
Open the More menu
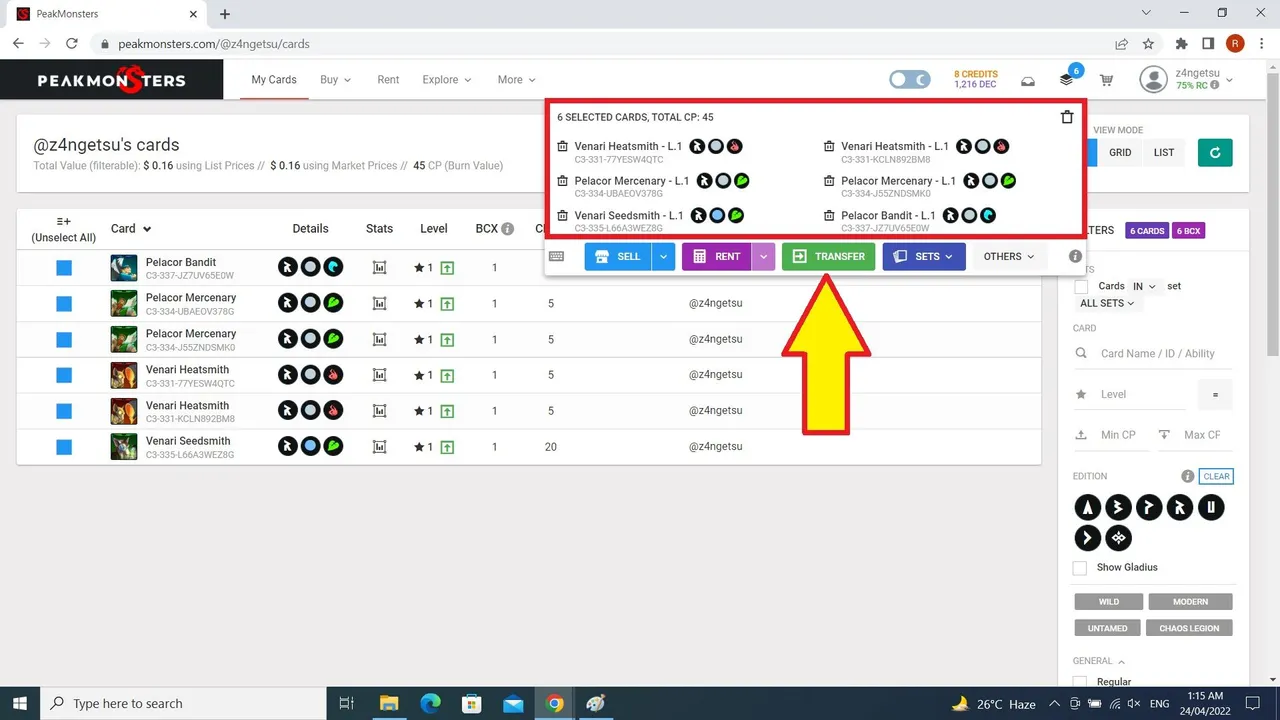tap(517, 80)
